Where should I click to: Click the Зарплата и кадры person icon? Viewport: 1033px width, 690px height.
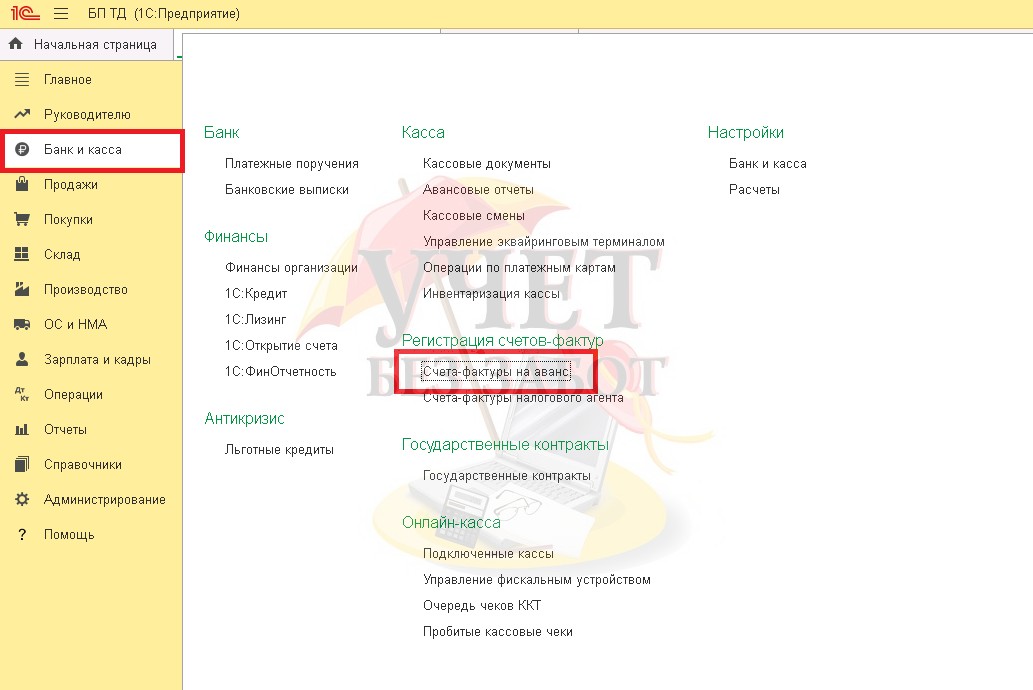22,359
